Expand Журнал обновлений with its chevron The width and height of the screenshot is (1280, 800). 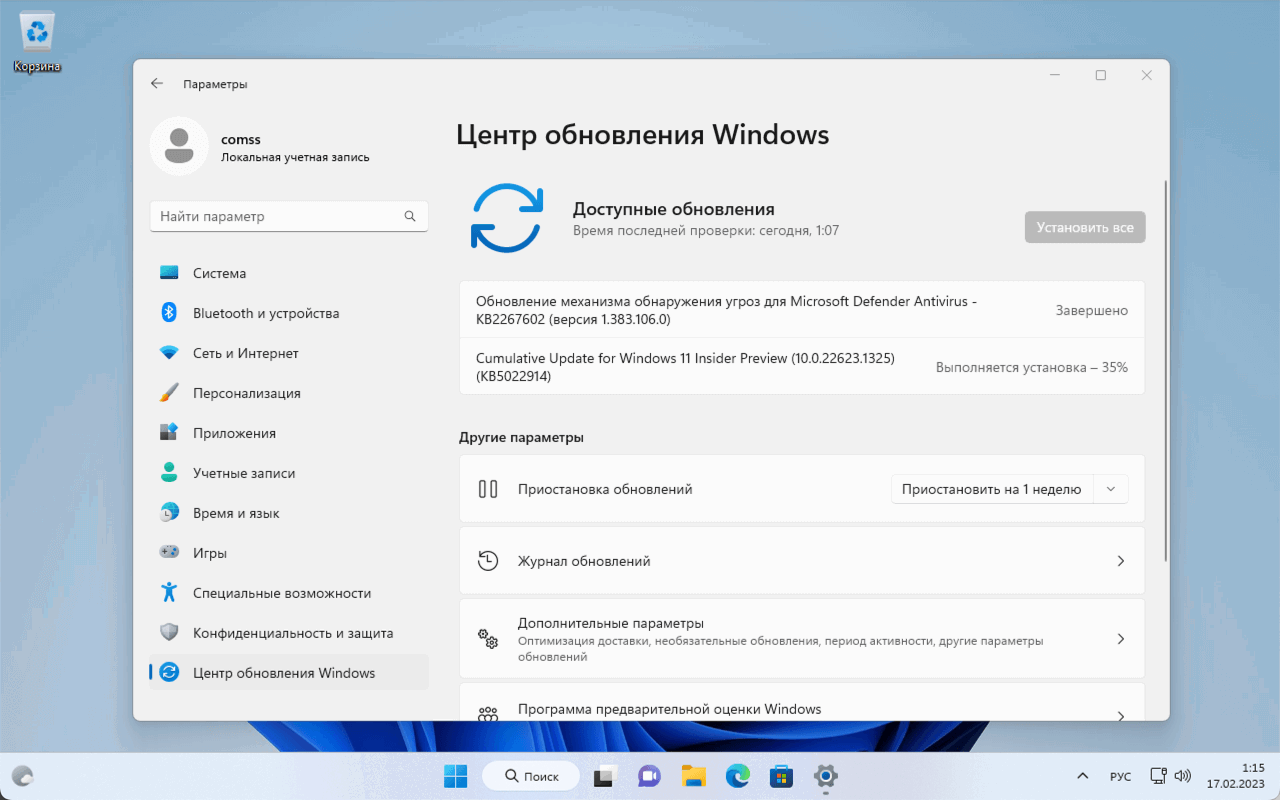coord(1121,561)
